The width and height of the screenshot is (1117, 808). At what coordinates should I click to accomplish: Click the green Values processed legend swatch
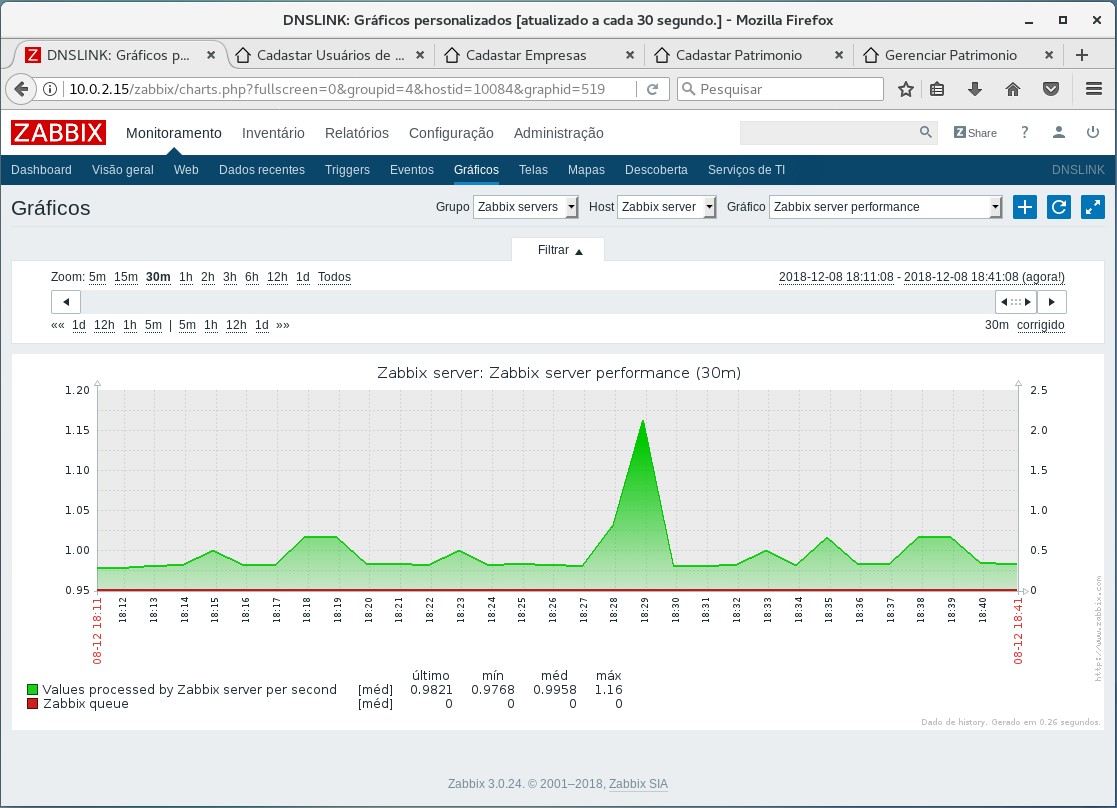click(x=32, y=689)
